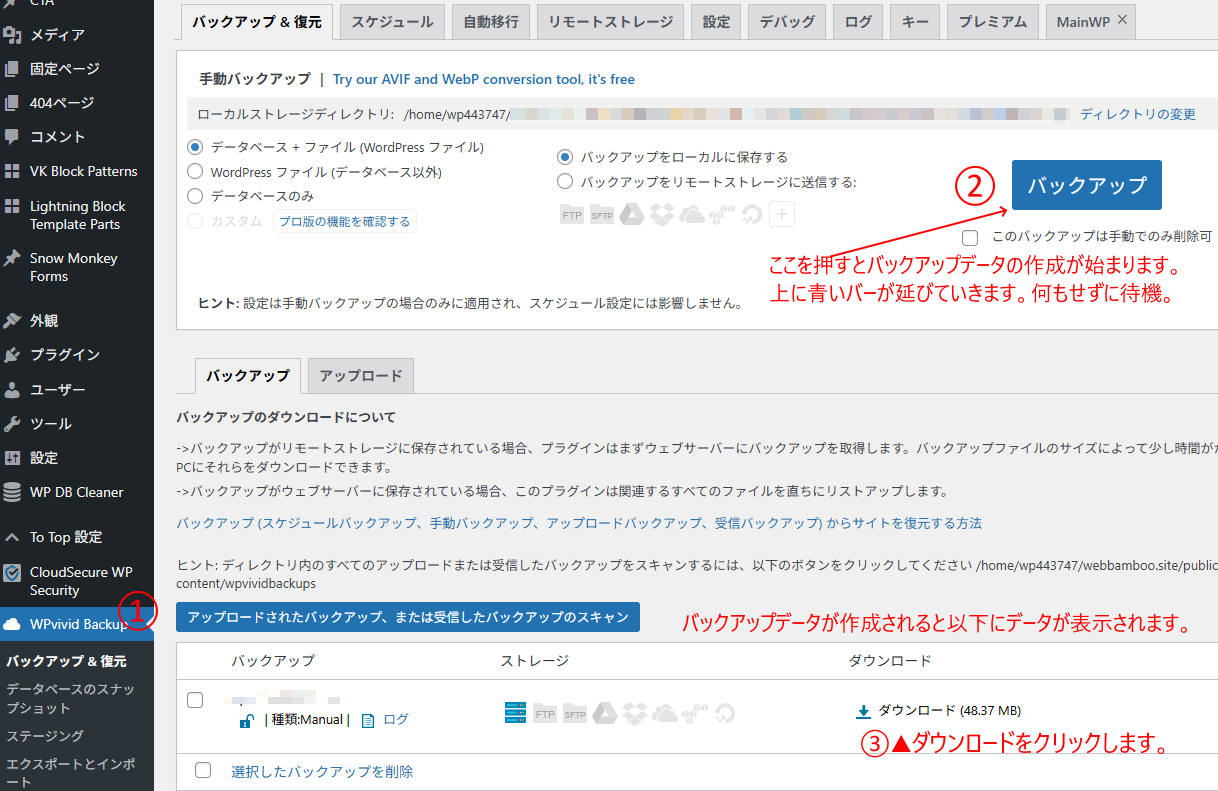Check このバックアップは手動でのみ削除可 checkbox
The height and width of the screenshot is (791, 1218).
(969, 237)
